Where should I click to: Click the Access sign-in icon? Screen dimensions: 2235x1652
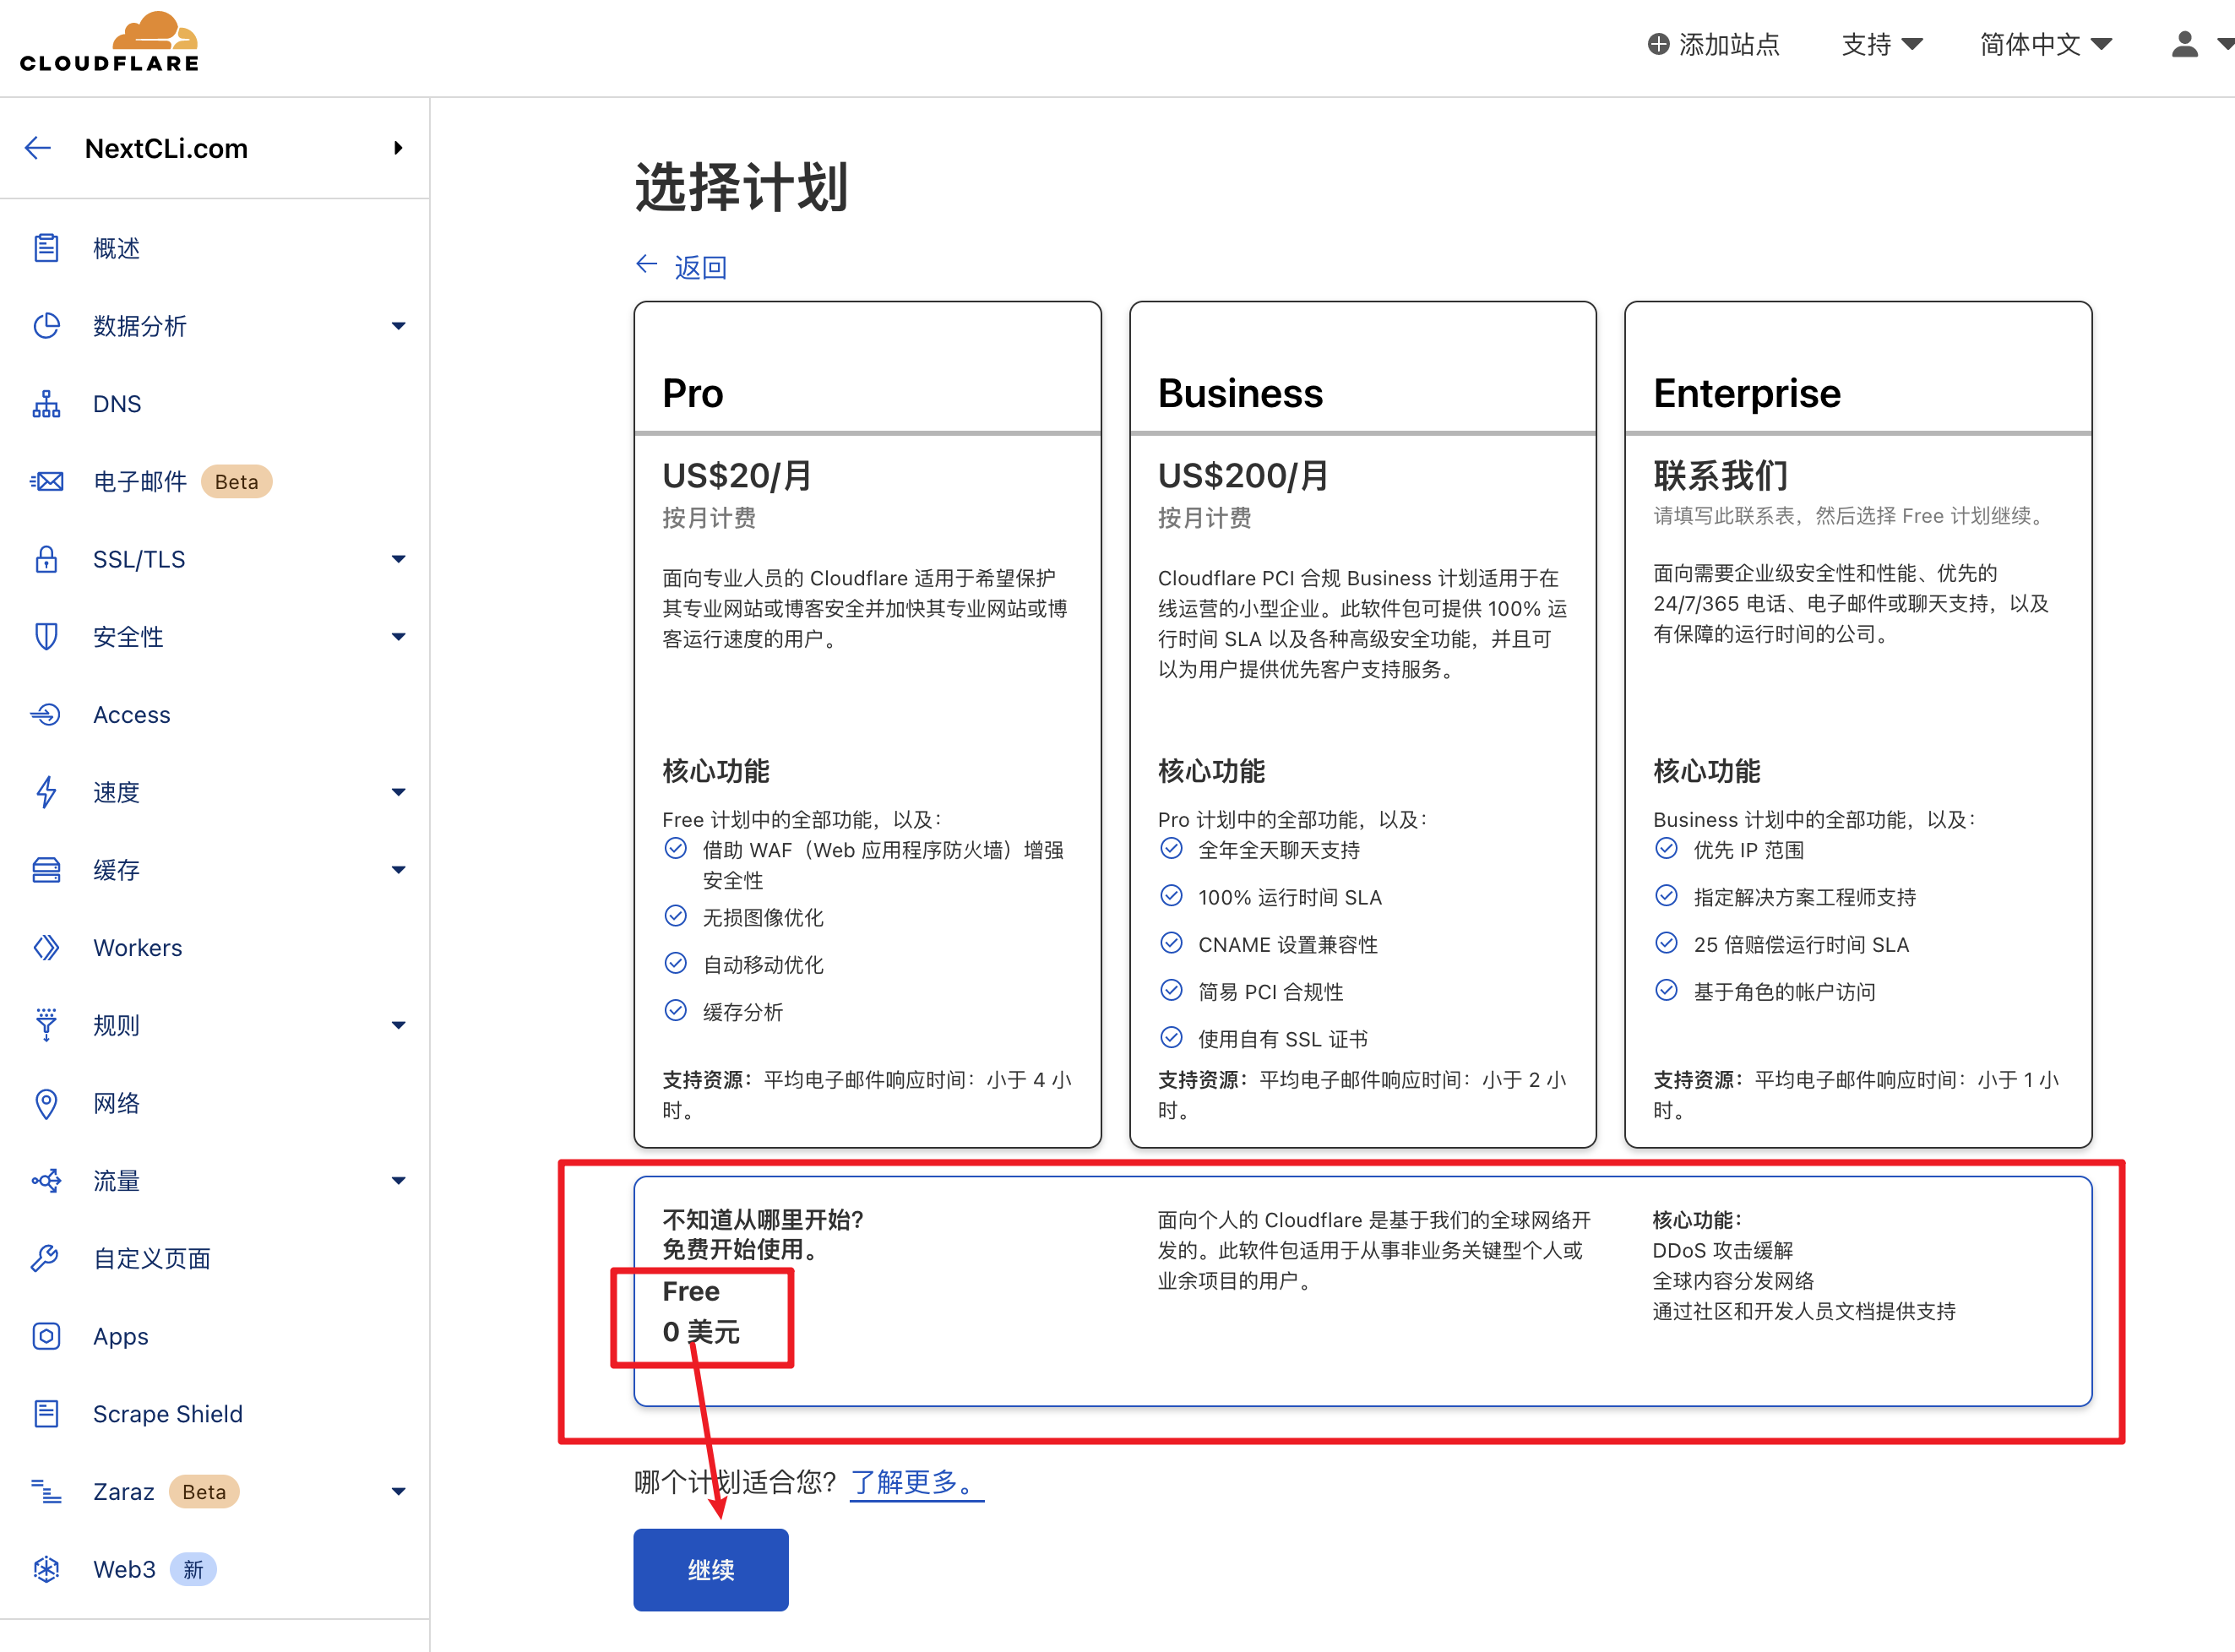point(46,715)
